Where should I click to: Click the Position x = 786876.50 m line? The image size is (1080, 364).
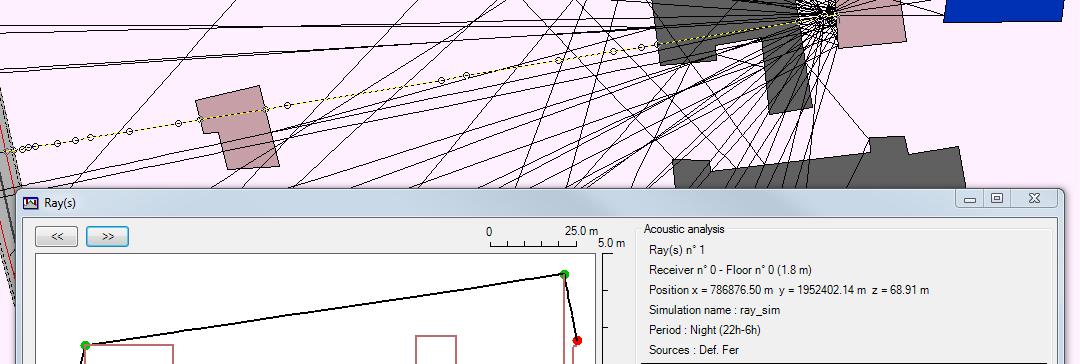pyautogui.click(x=789, y=290)
